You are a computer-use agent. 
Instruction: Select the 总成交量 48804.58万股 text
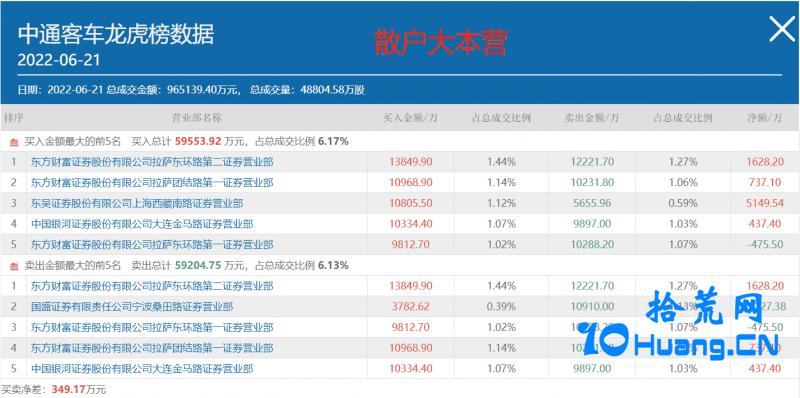[x=308, y=90]
